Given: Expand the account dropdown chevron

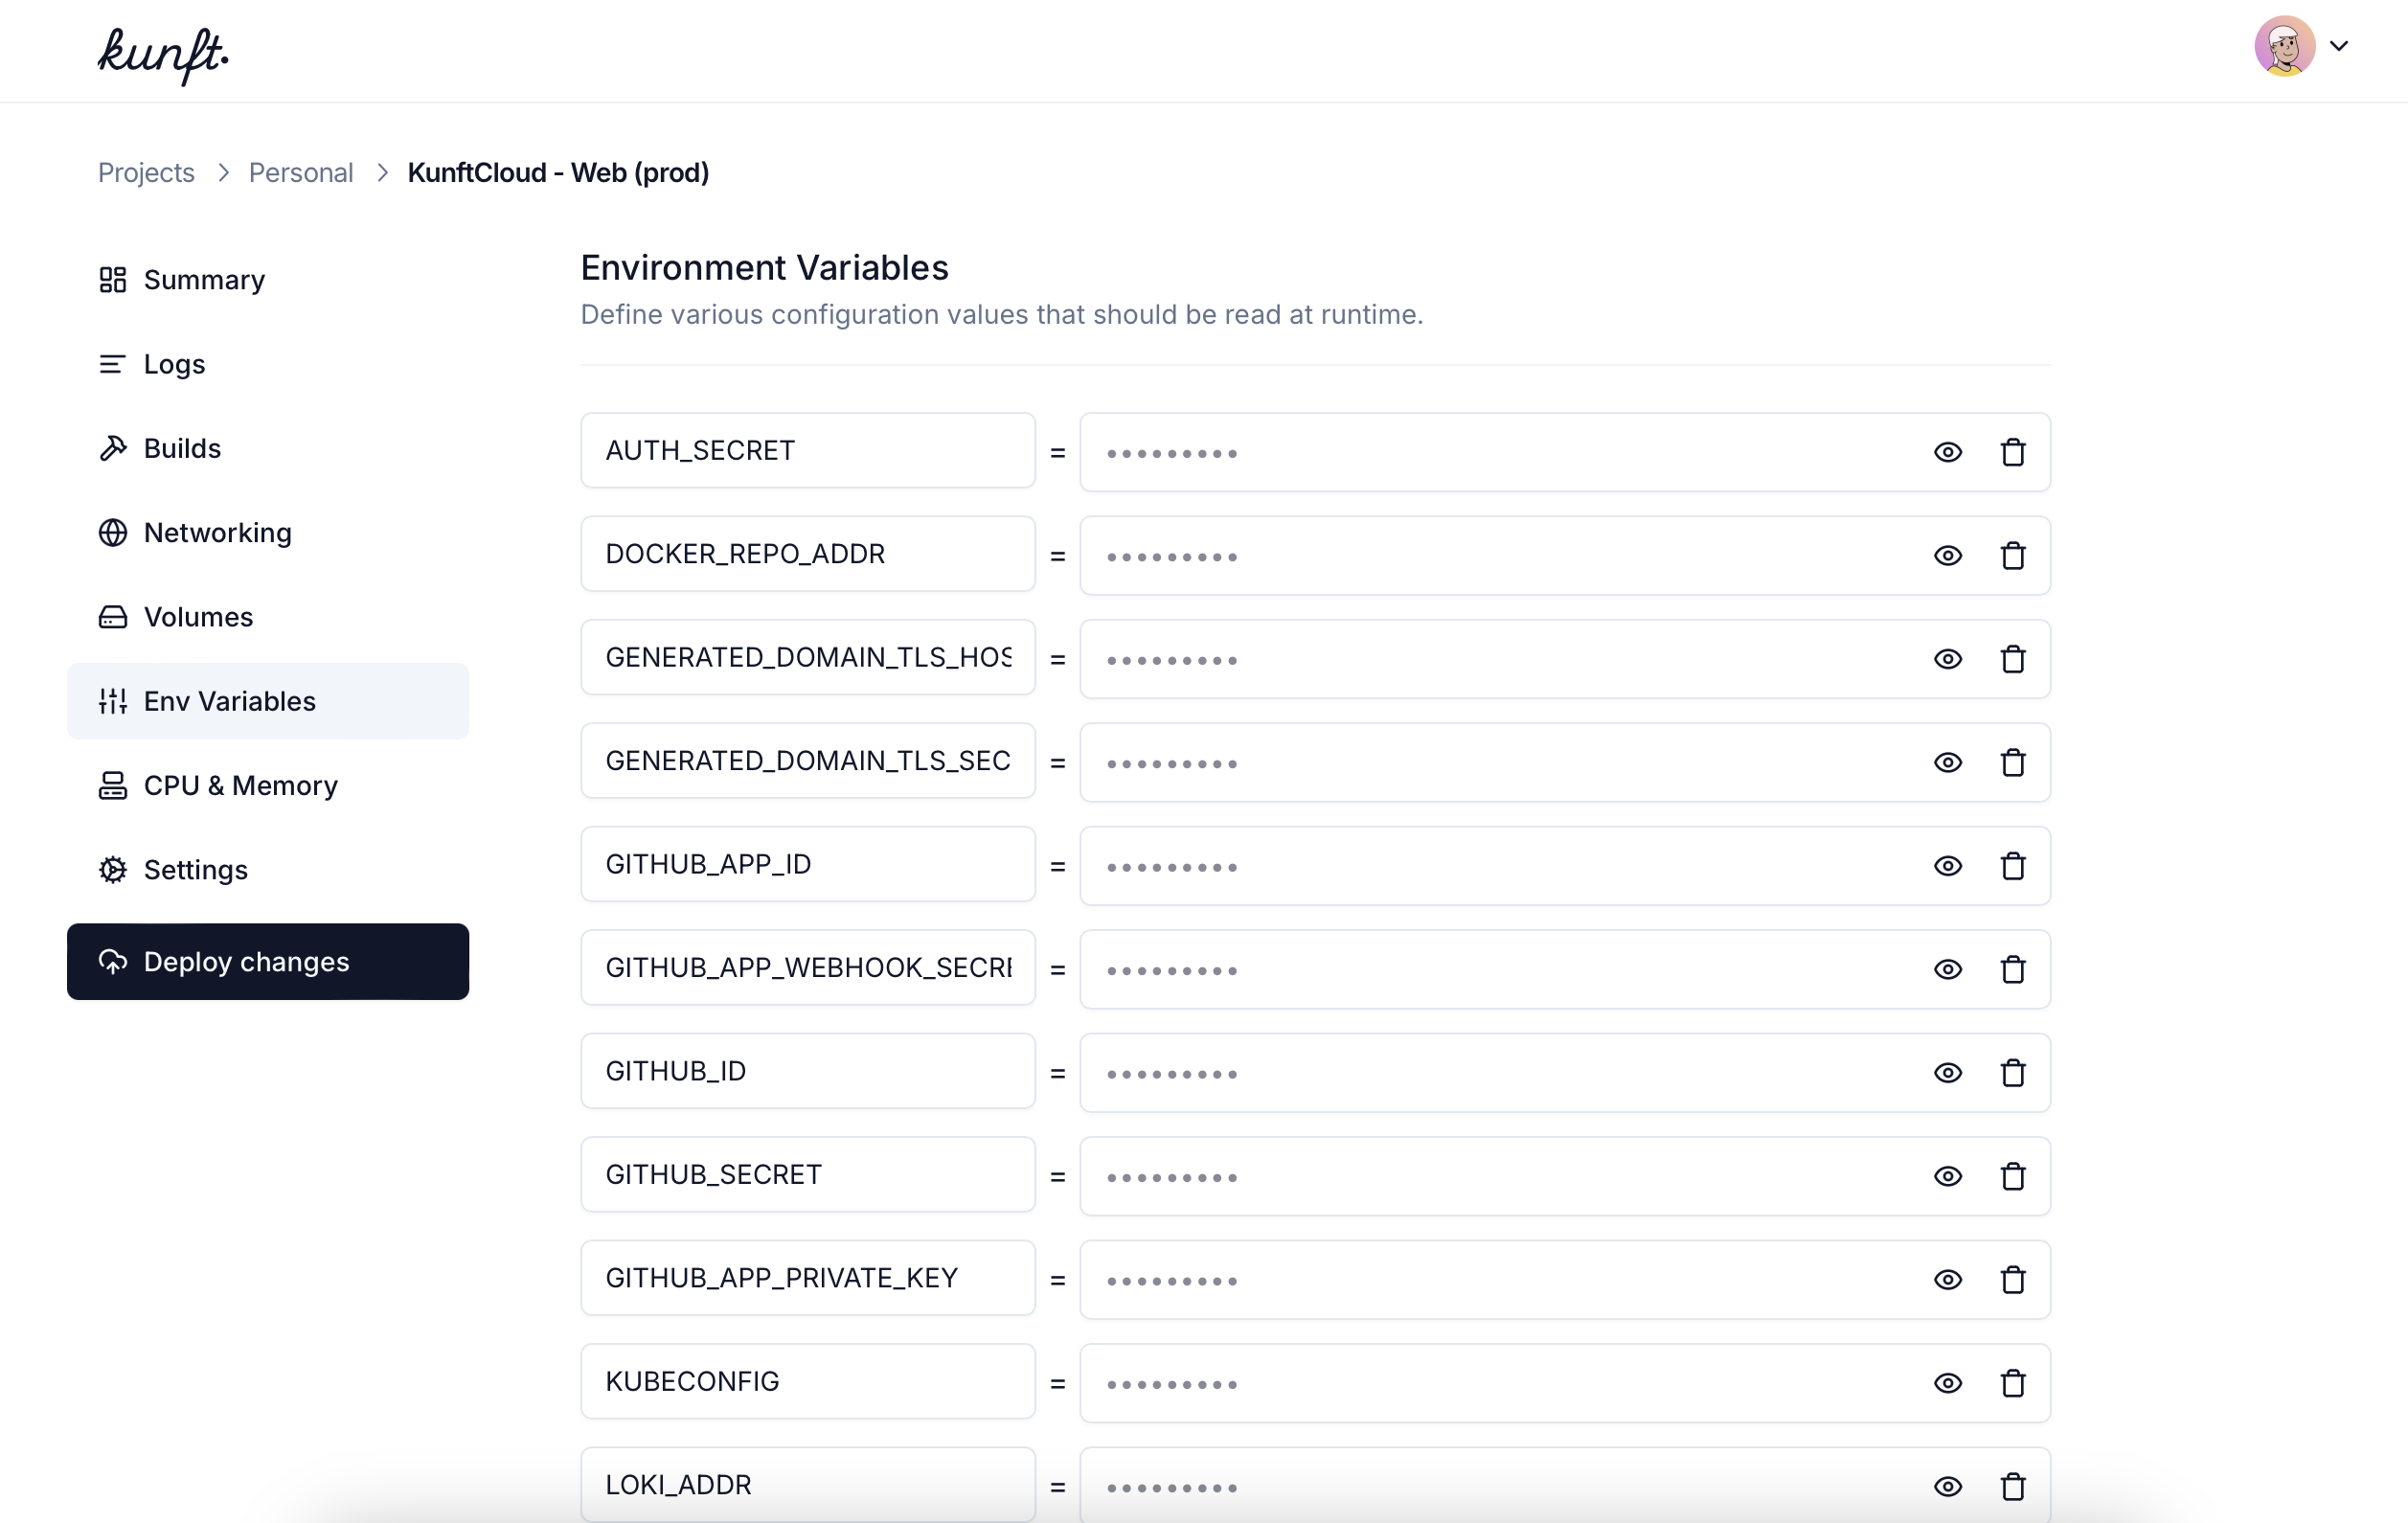Looking at the screenshot, I should 2339,46.
